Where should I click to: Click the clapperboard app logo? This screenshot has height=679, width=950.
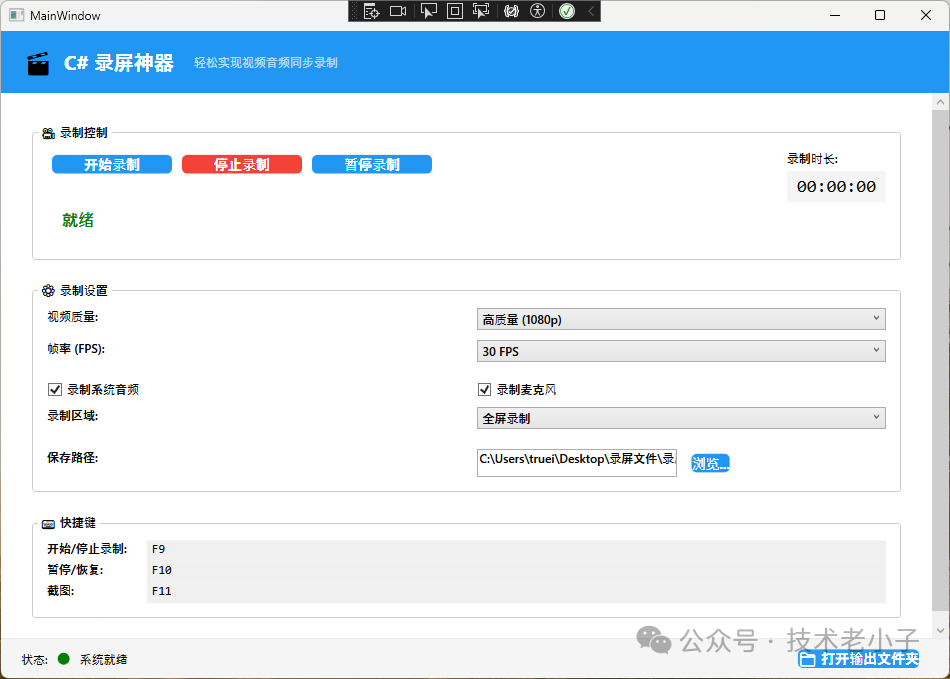[38, 64]
